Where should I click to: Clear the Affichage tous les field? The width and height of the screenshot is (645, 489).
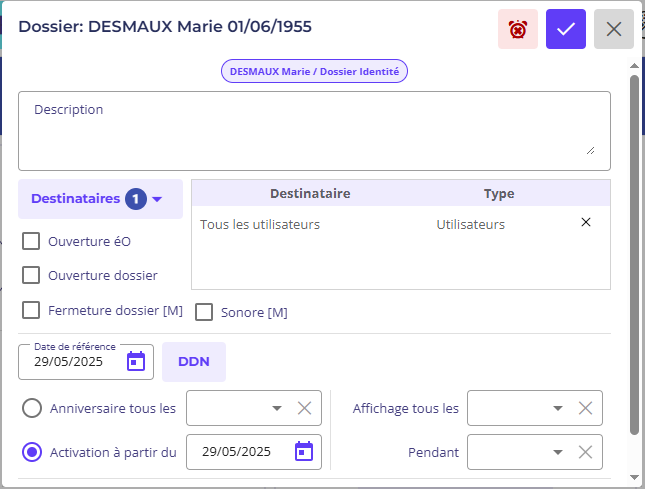coord(586,408)
